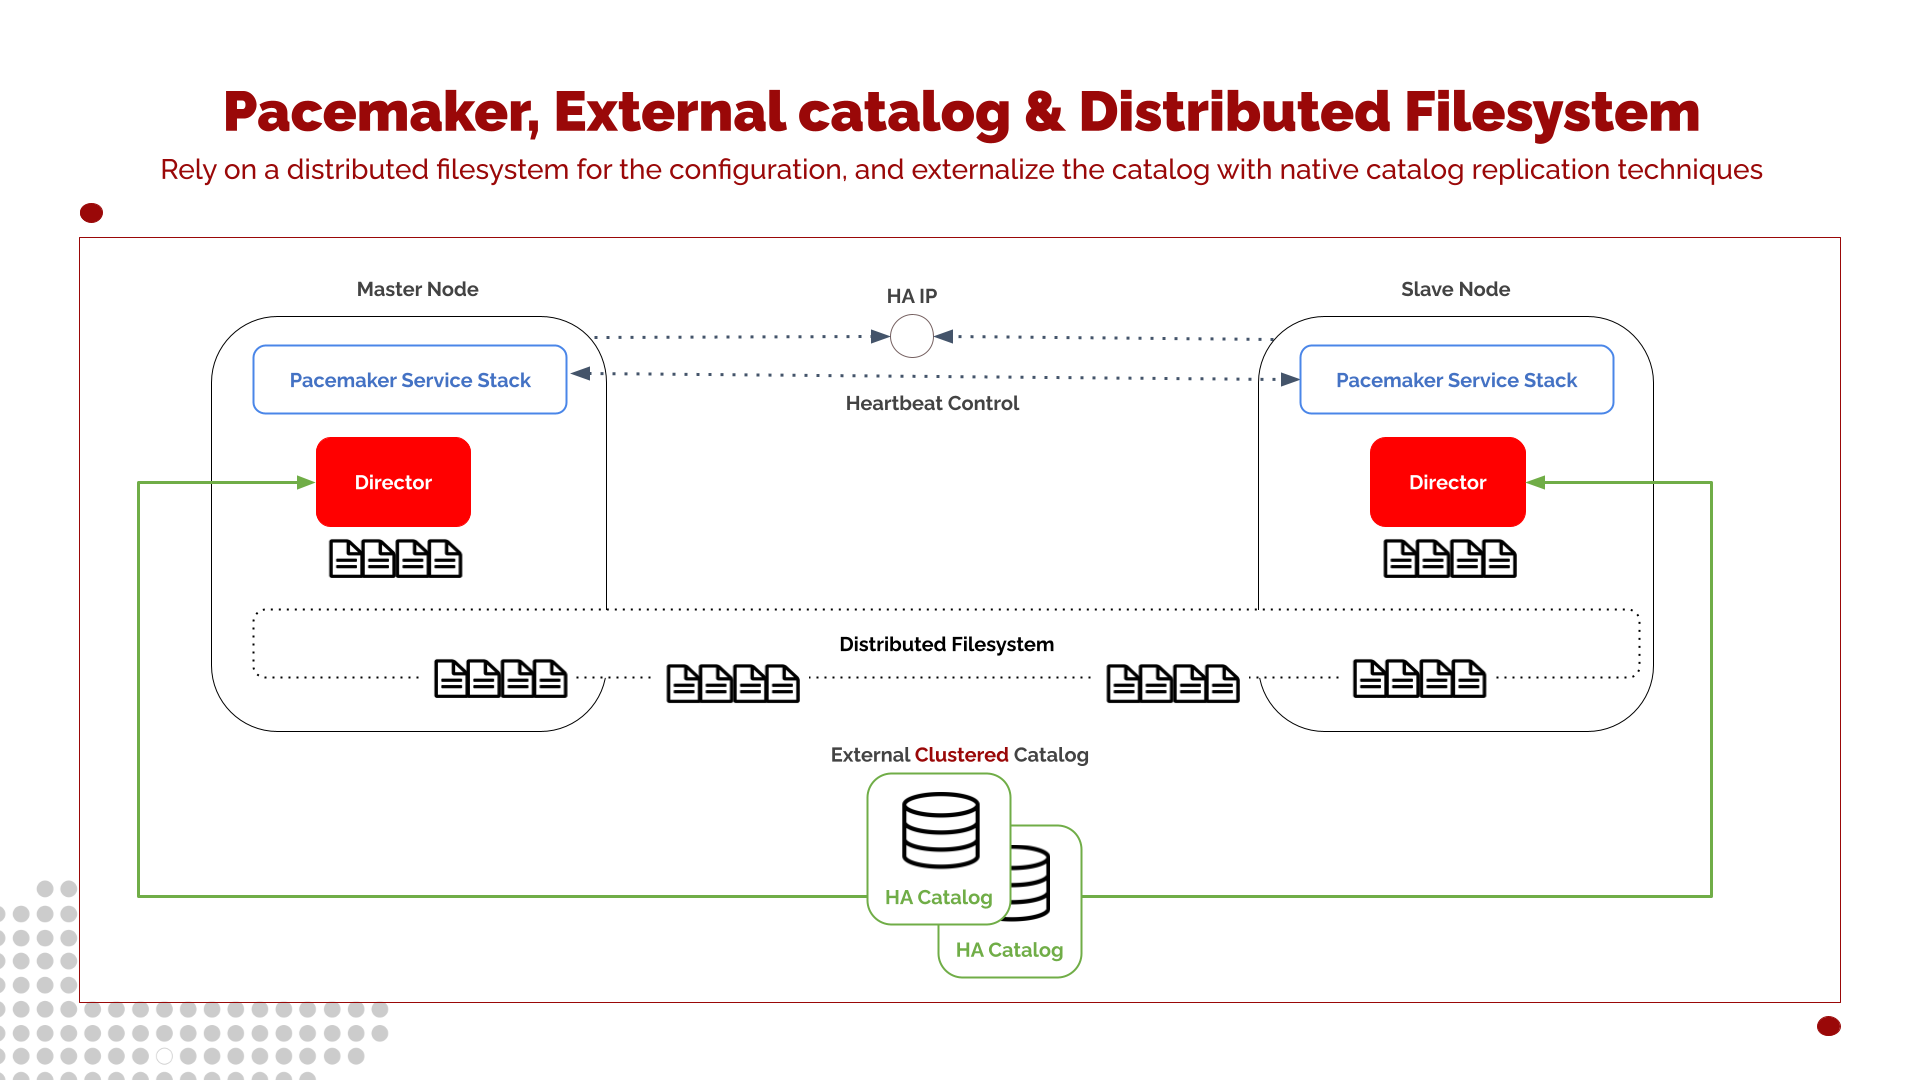Image resolution: width=1920 pixels, height=1080 pixels.
Task: Collapse the Distributed Filesystem dotted region
Action: click(x=947, y=644)
